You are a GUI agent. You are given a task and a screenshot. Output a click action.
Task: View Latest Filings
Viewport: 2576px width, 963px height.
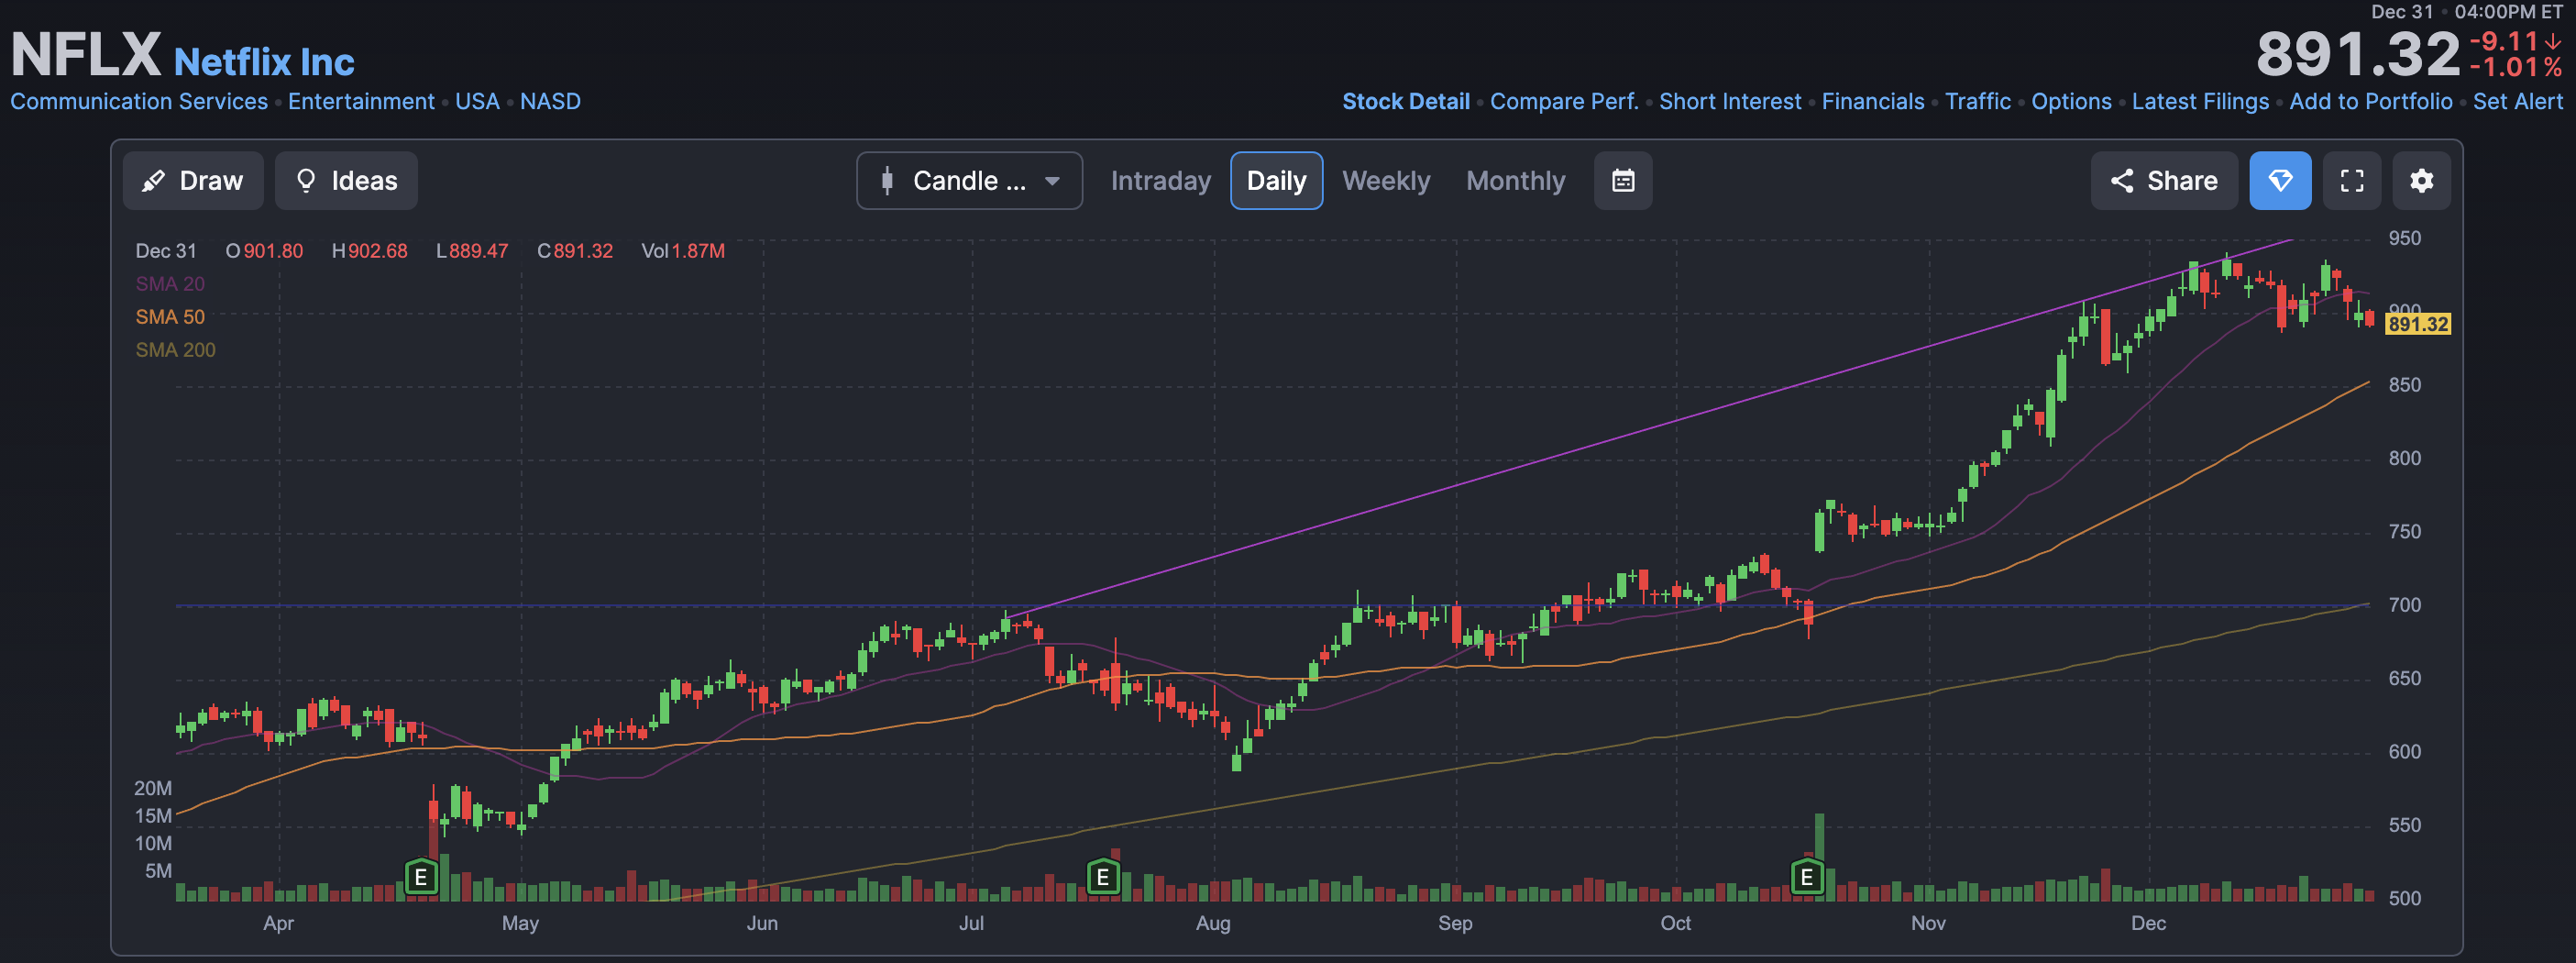(2200, 102)
